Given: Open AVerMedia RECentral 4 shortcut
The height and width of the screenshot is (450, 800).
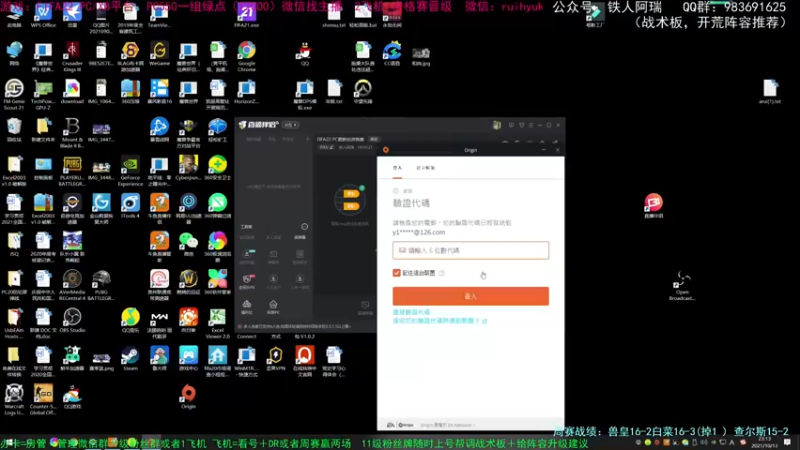Looking at the screenshot, I should point(72,285).
